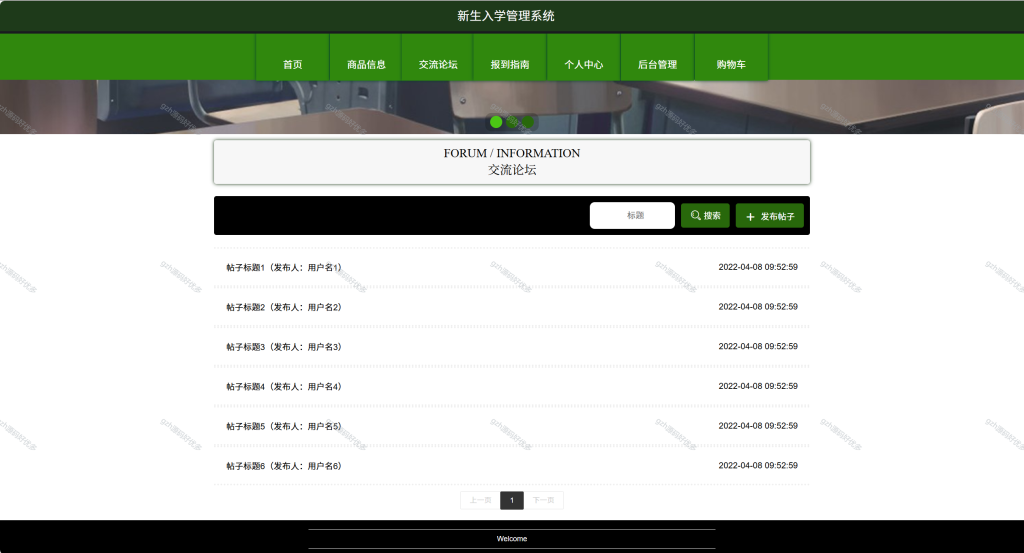Viewport: 1024px width, 553px height.
Task: Click the classroom banner image
Action: 512,107
